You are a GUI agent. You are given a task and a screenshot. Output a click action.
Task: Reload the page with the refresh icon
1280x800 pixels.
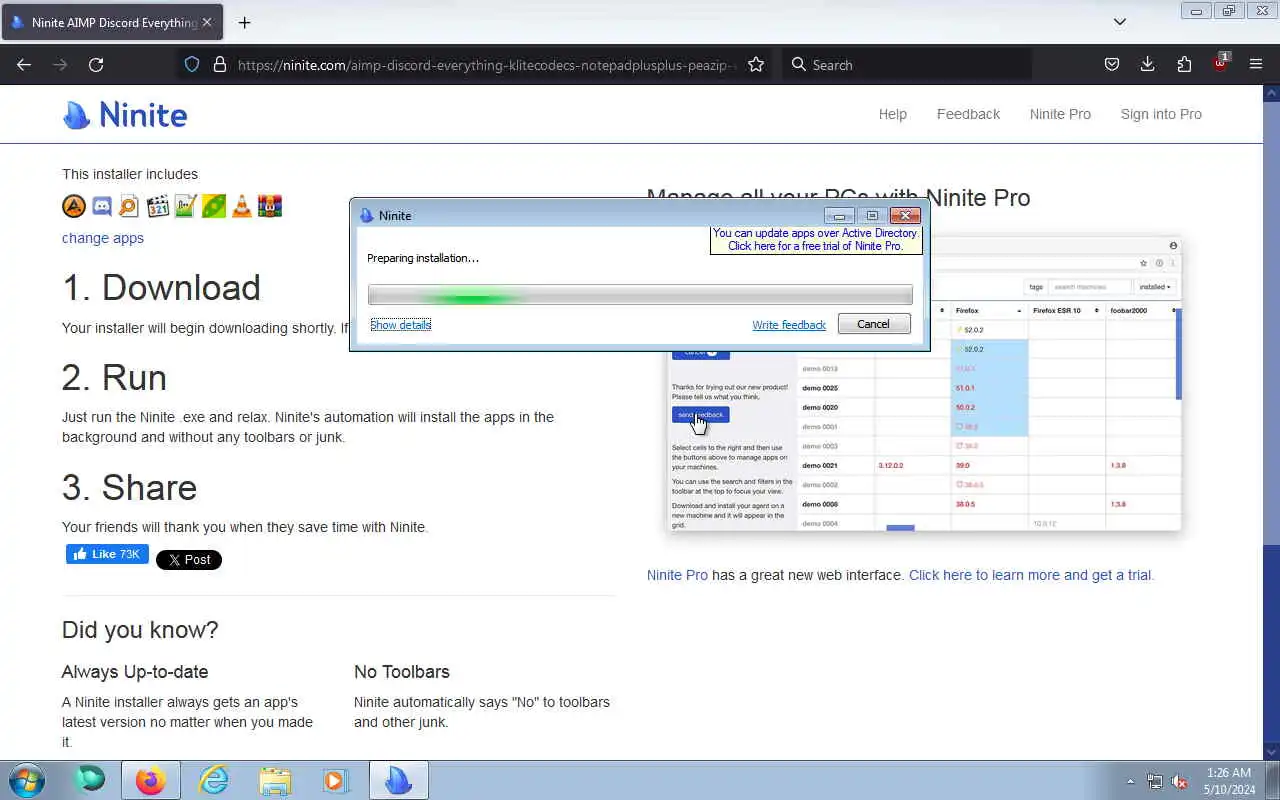point(96,64)
